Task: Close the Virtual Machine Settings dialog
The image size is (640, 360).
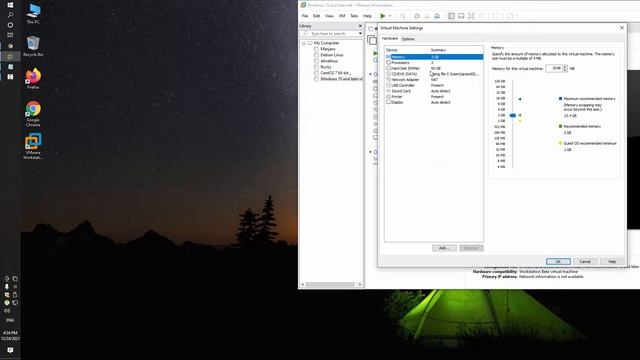Action: [622, 28]
